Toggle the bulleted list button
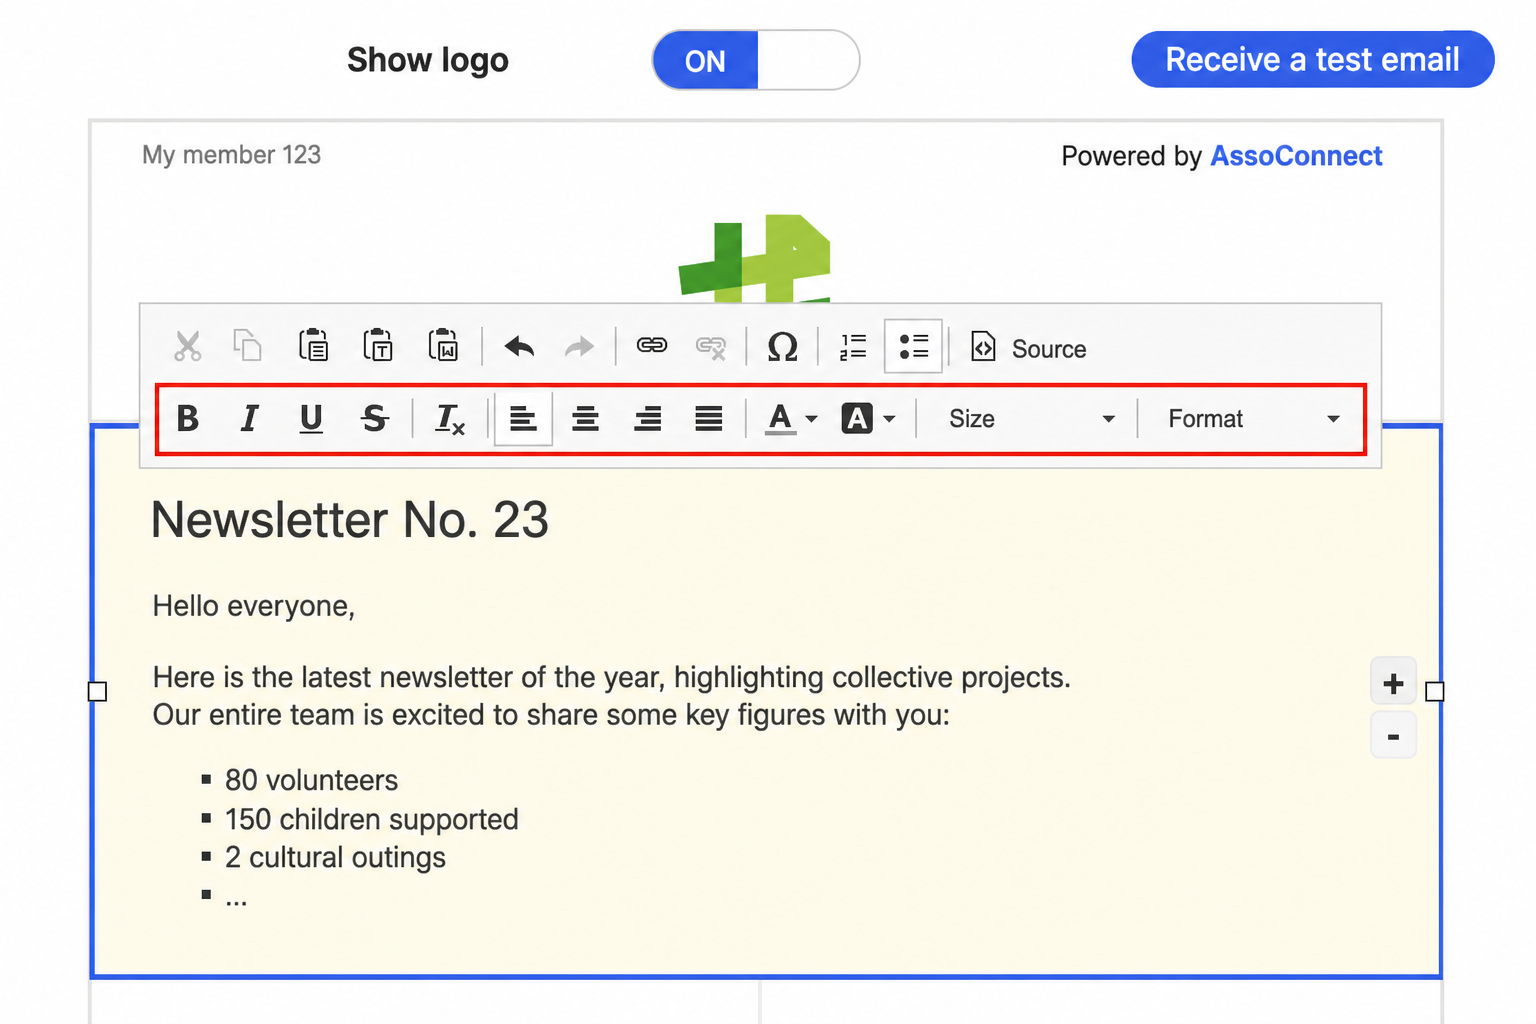1536x1024 pixels. pyautogui.click(x=913, y=346)
